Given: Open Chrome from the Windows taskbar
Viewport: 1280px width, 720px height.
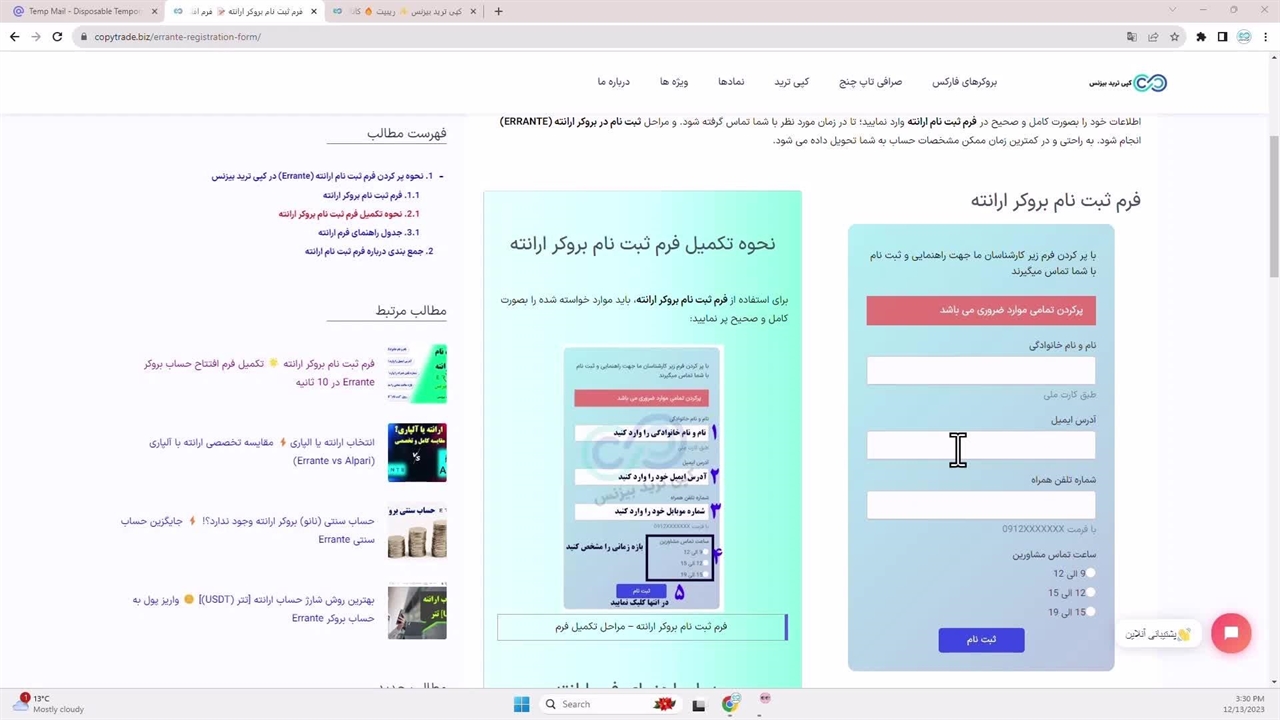Looking at the screenshot, I should tap(730, 704).
